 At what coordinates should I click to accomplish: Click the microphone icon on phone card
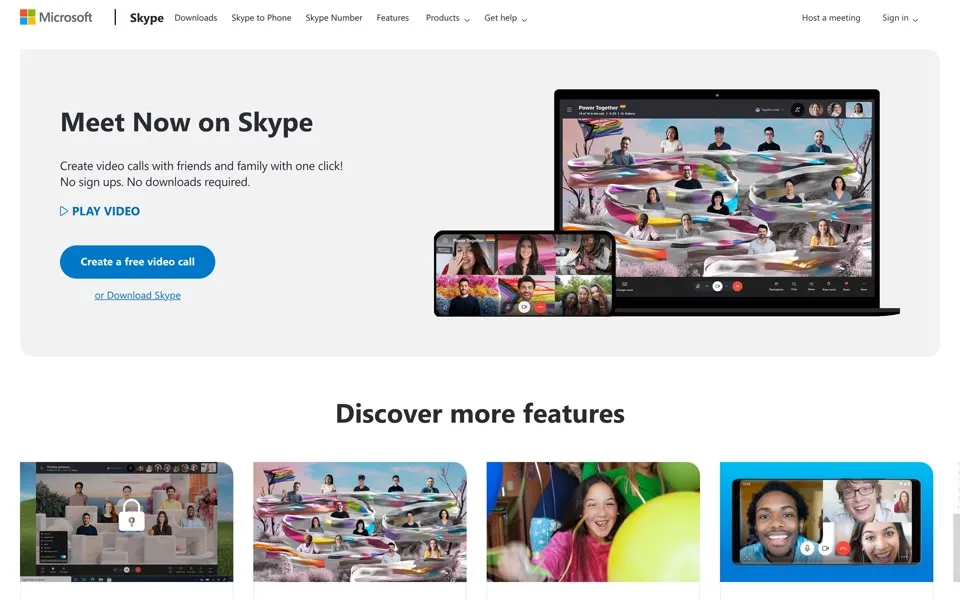coord(808,548)
